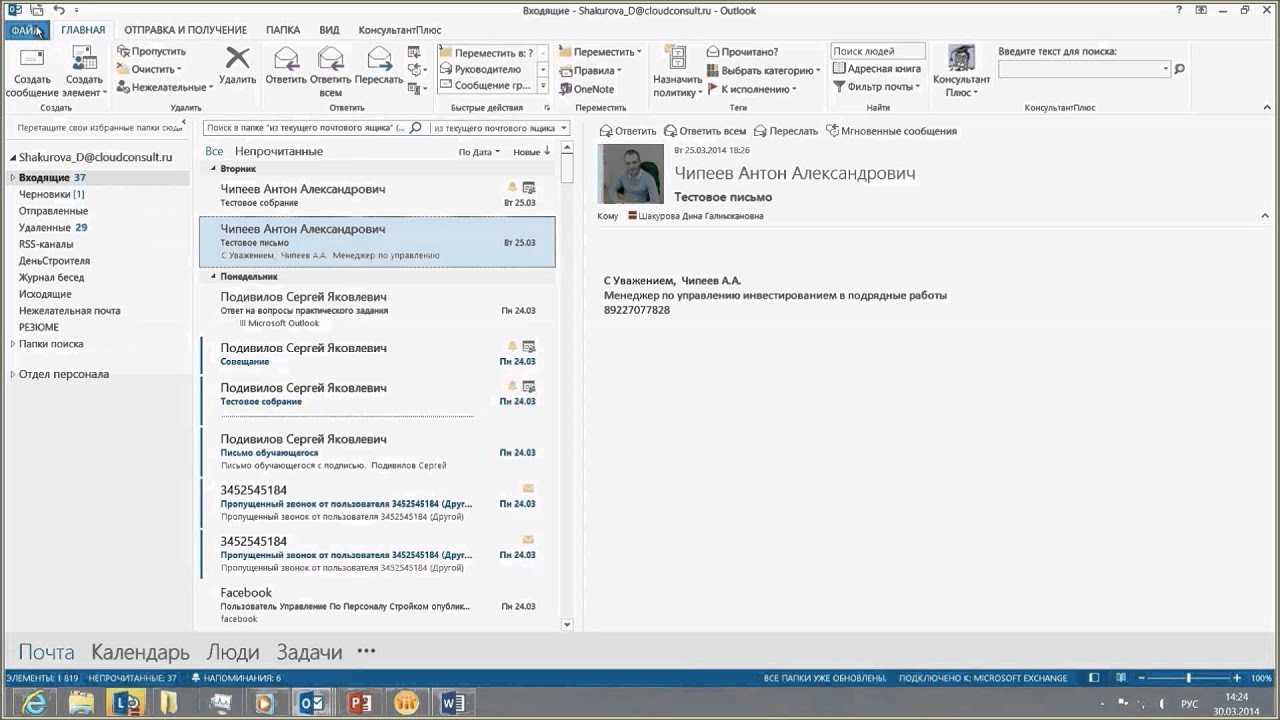Switch to ОТПРАВКА И ПОЛУЧЕНИЕ tab
The width and height of the screenshot is (1280, 720).
(x=186, y=30)
